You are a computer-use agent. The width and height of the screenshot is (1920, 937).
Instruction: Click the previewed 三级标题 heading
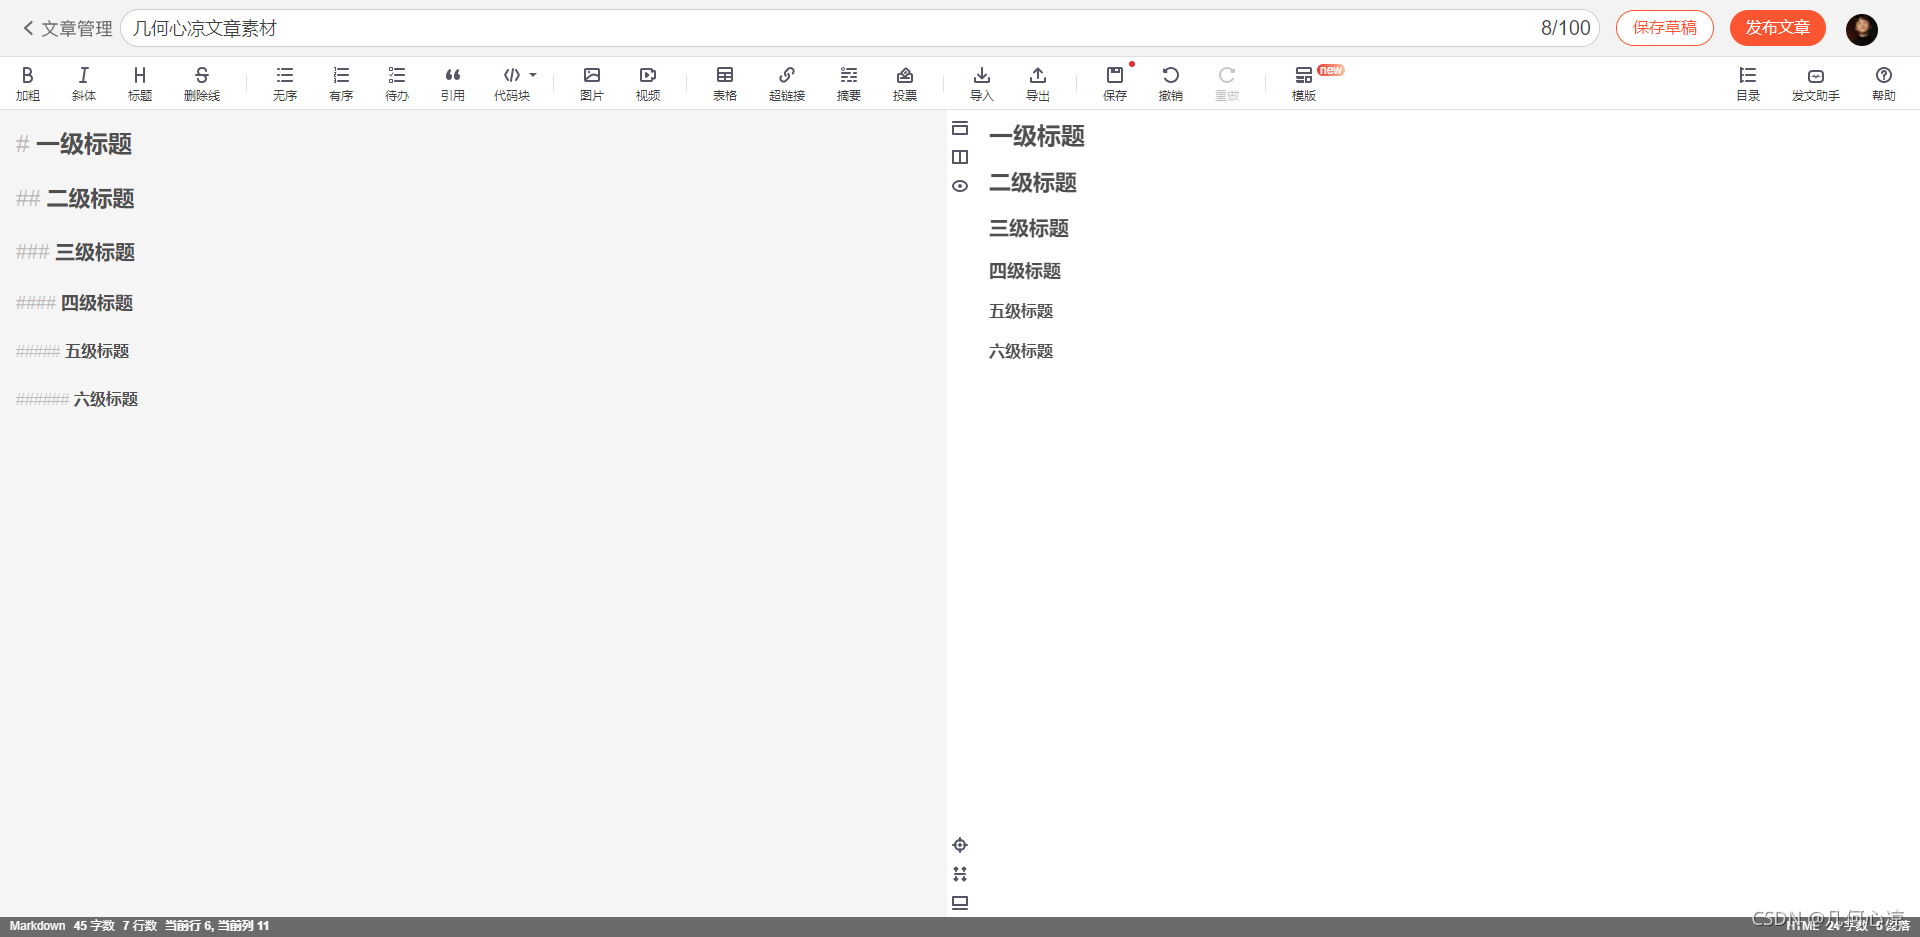click(x=1029, y=228)
